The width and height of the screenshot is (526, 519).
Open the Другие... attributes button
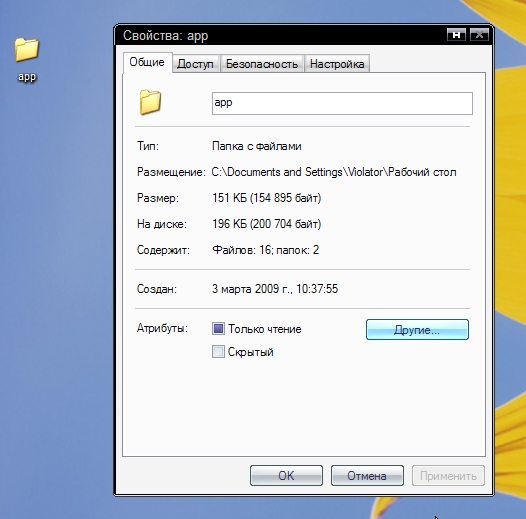tap(417, 329)
